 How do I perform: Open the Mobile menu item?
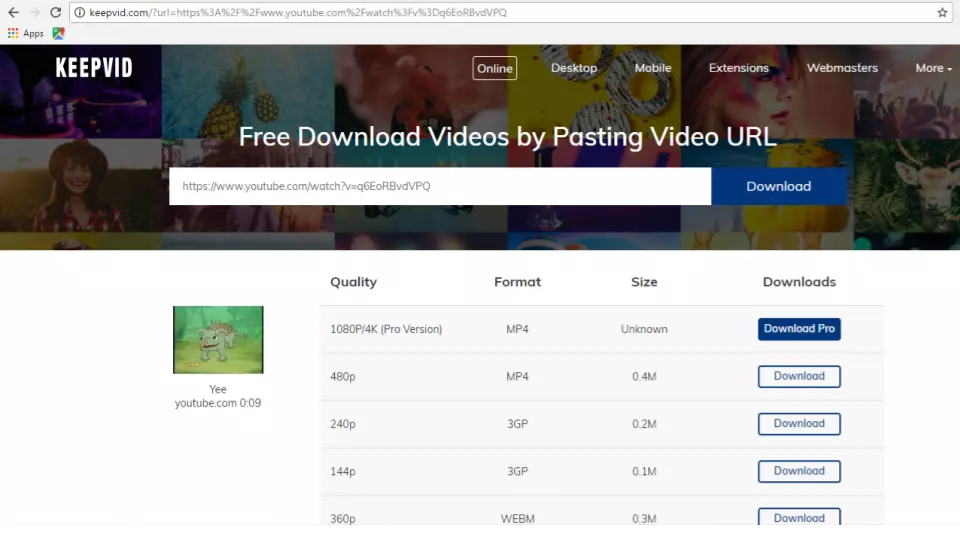tap(653, 68)
